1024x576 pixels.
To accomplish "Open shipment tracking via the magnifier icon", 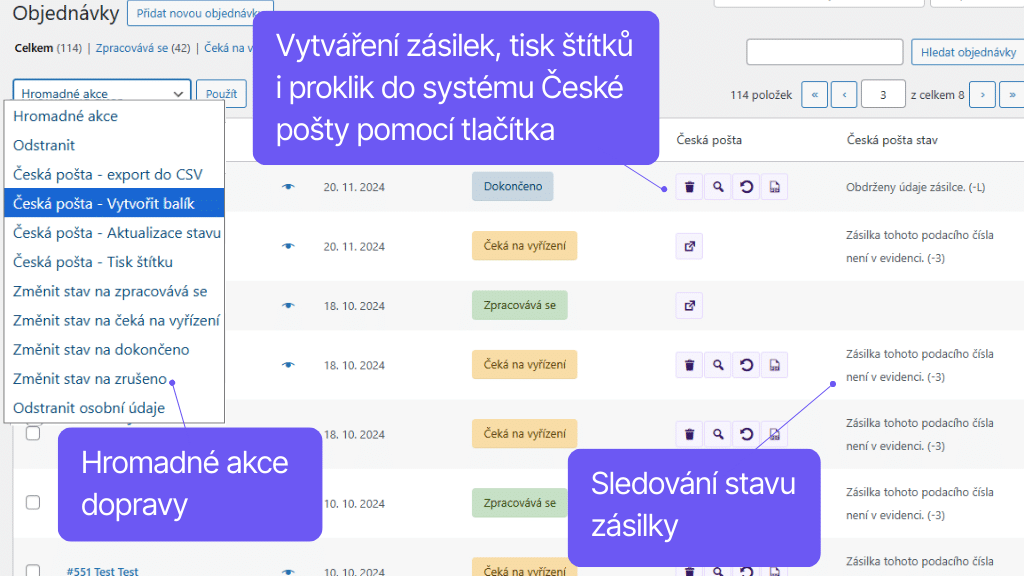I will (x=717, y=186).
